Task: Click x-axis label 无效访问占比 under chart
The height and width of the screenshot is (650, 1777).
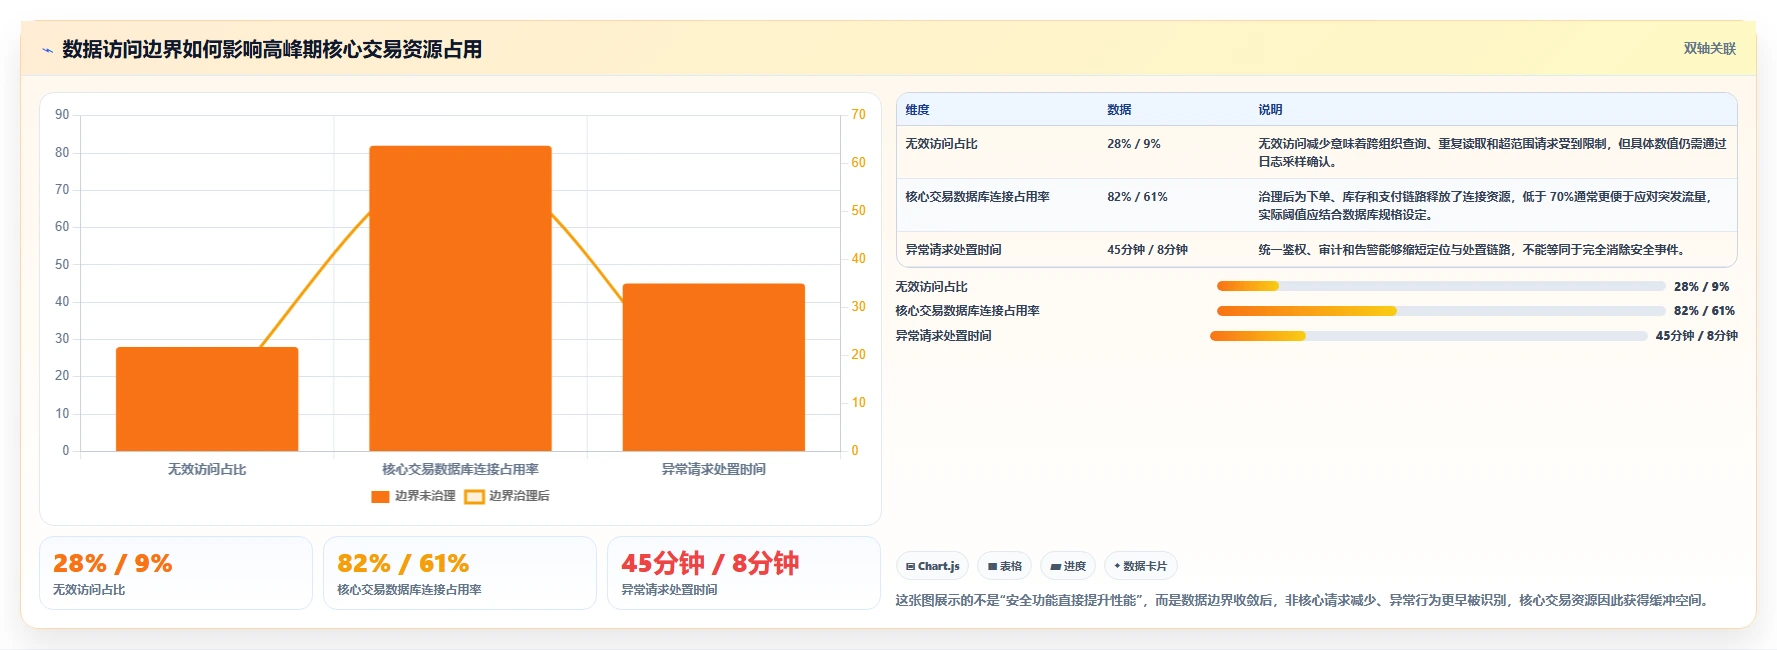Action: click(207, 469)
